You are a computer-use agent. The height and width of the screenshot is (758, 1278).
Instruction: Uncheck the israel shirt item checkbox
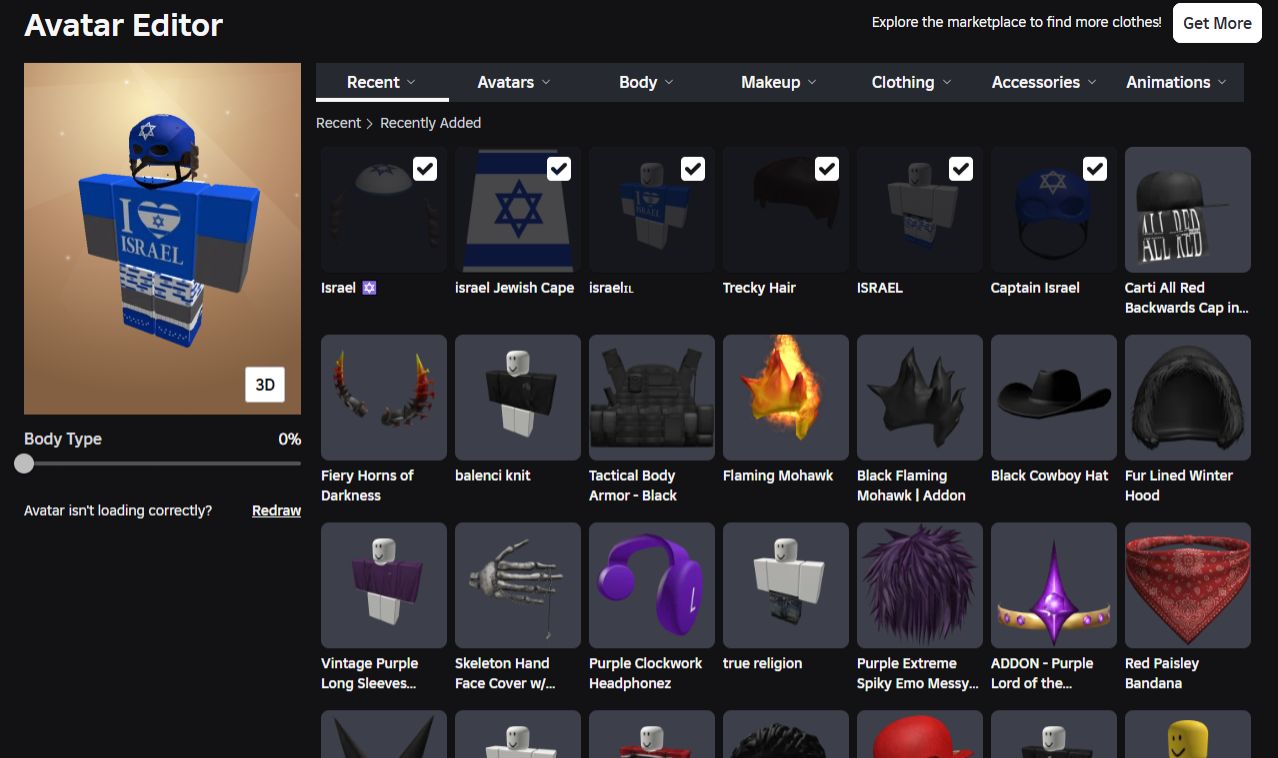pos(693,169)
